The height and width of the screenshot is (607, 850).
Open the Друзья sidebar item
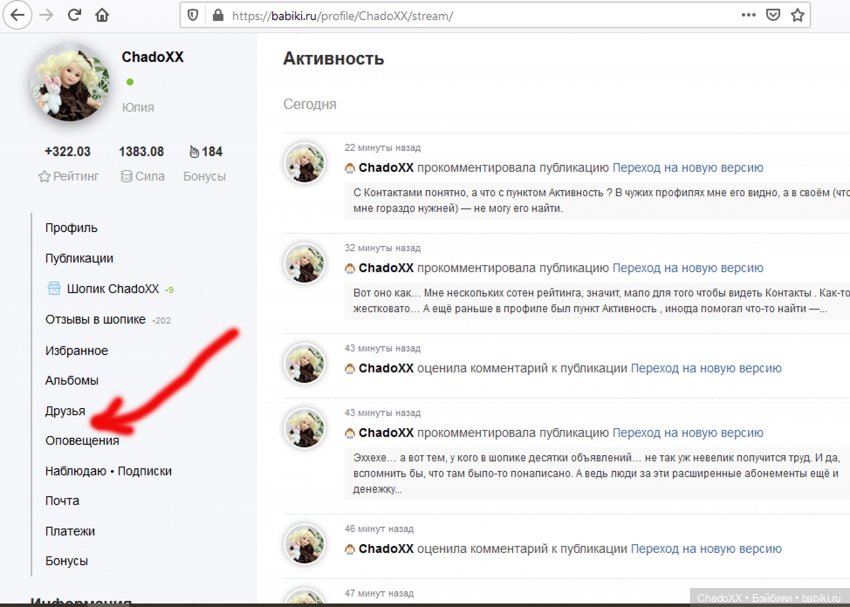coord(65,411)
